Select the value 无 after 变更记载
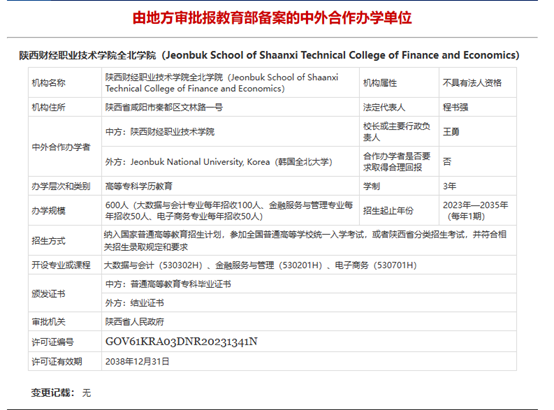The image size is (554, 410). (87, 393)
